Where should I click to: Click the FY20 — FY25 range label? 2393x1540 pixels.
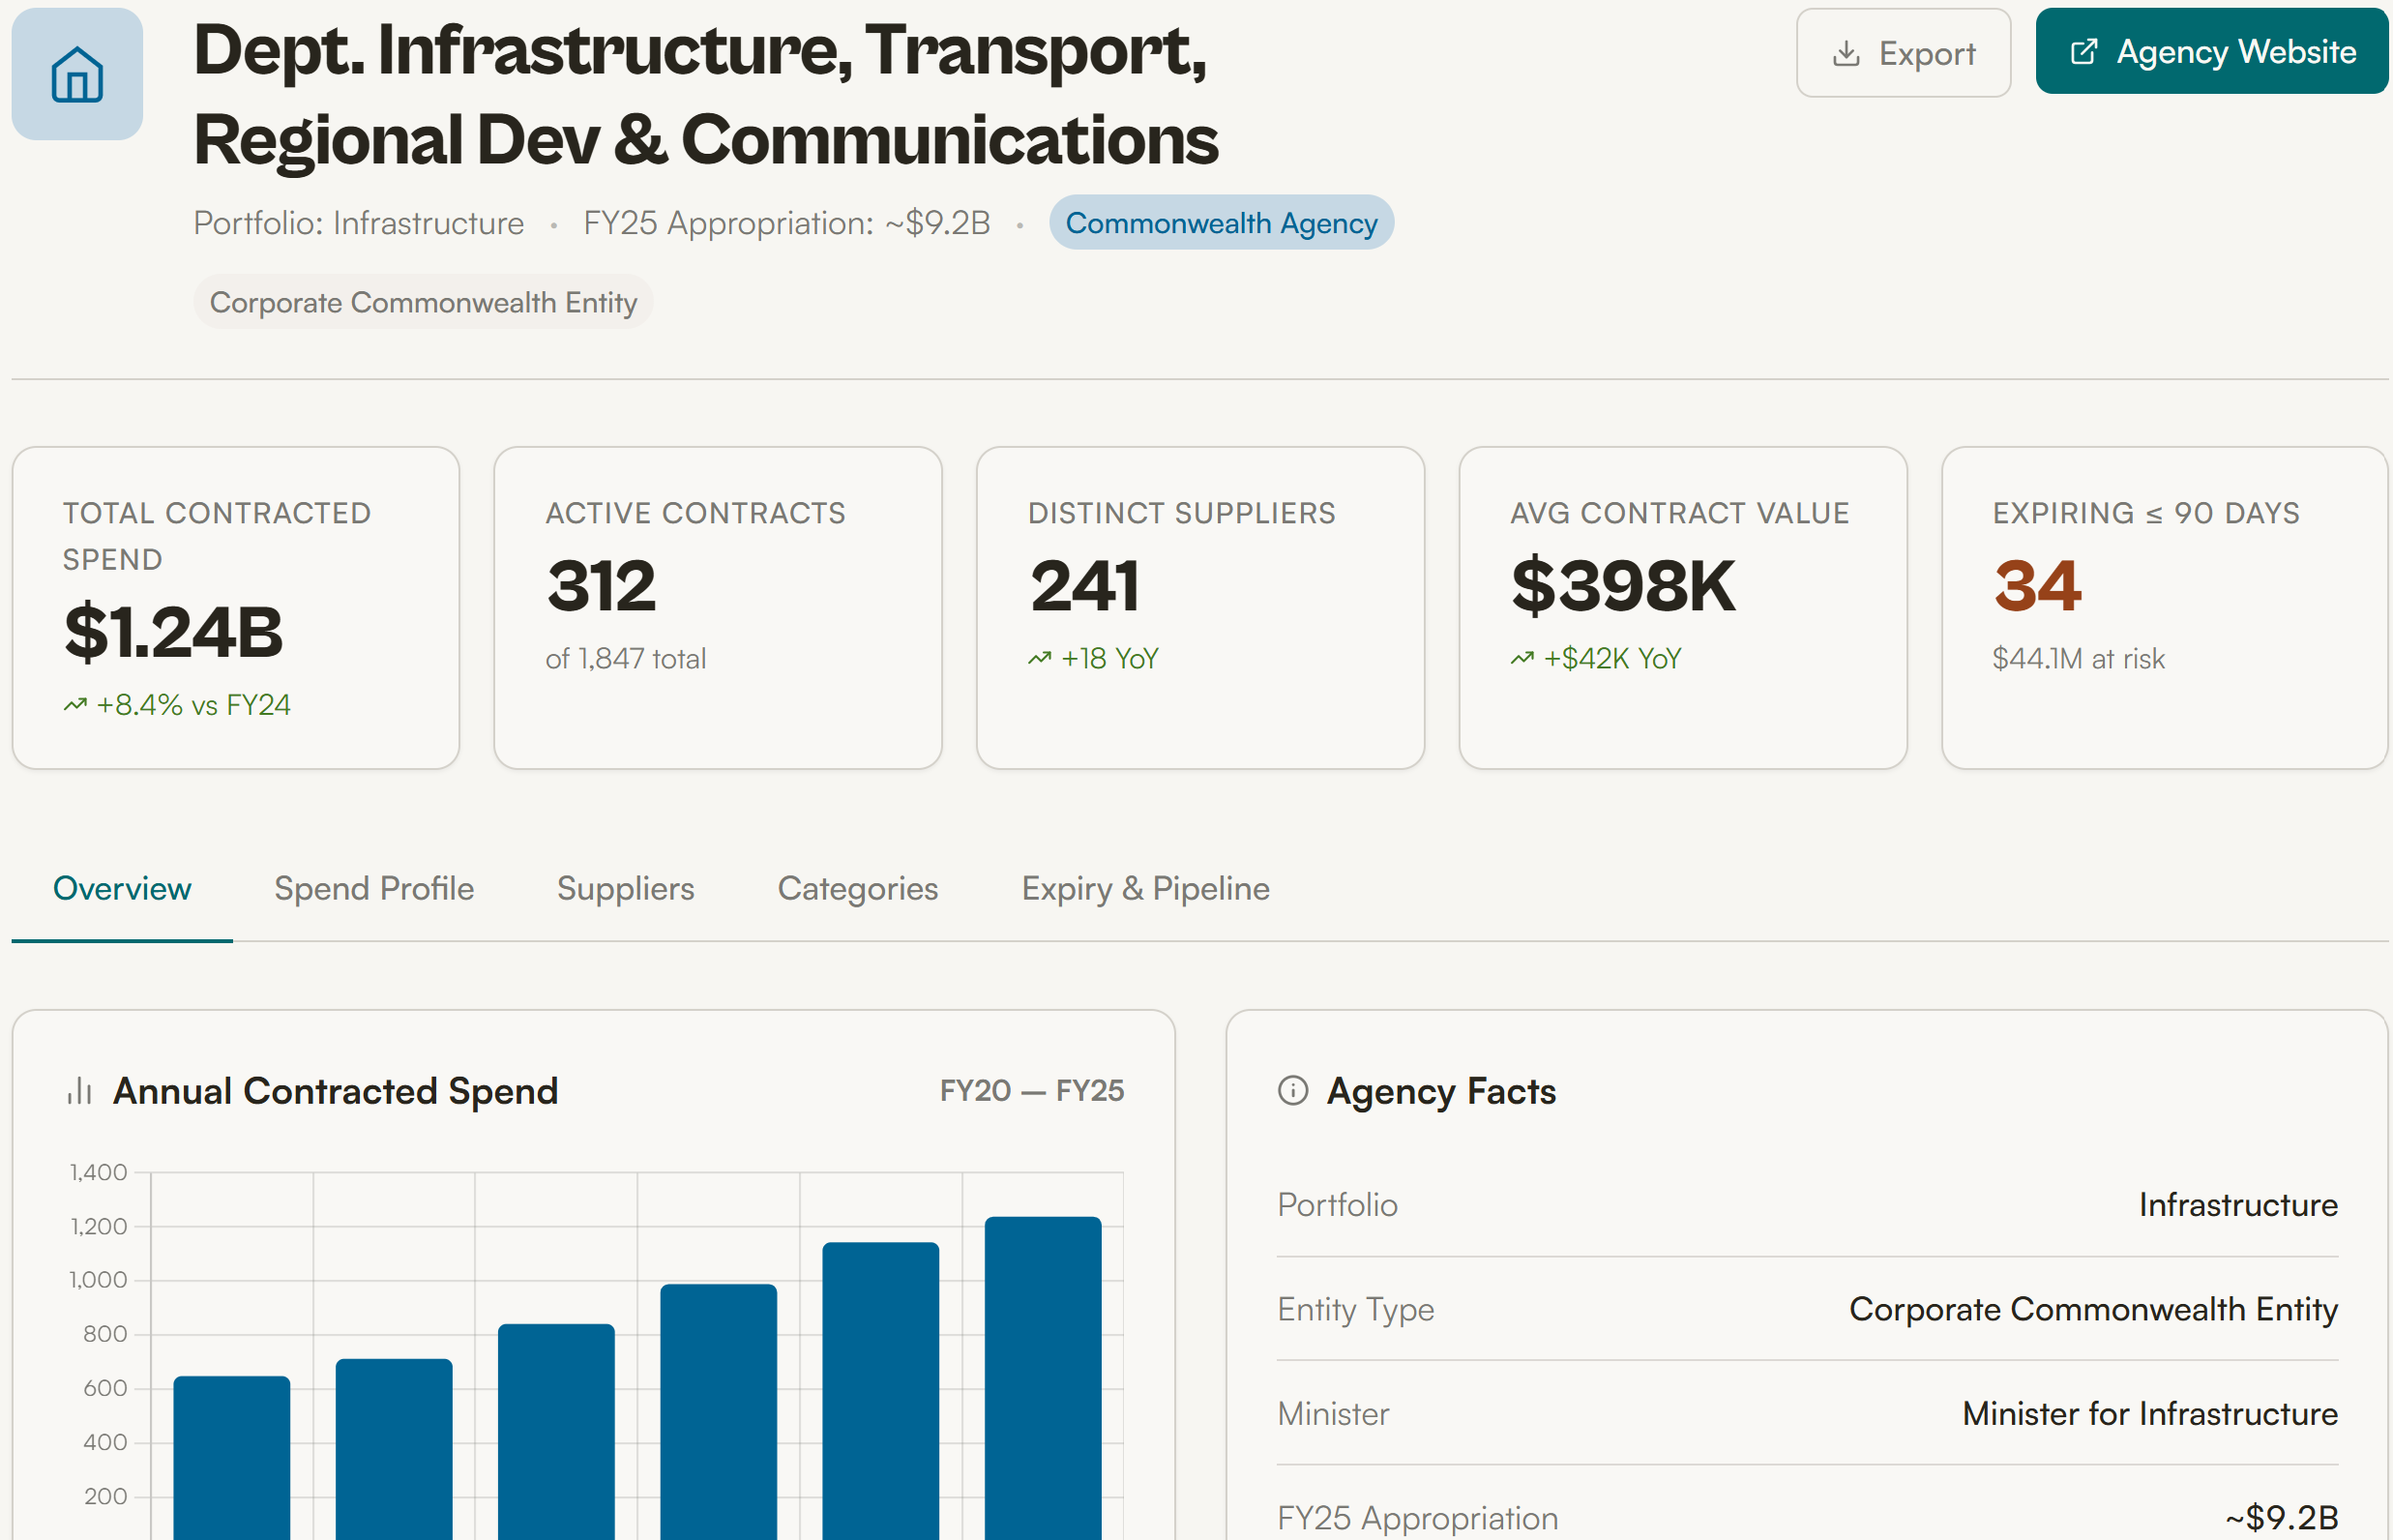point(1032,1090)
